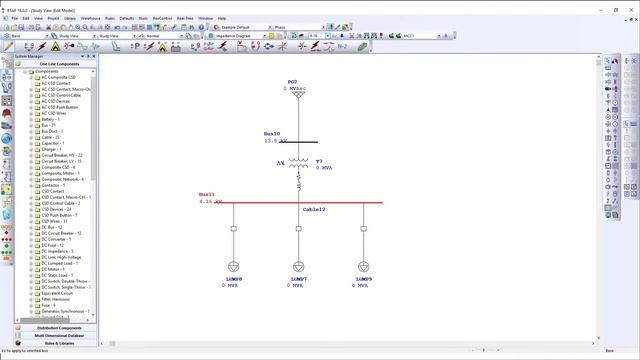Open the File menu
Image resolution: width=640 pixels, height=360 pixels.
coord(14,18)
